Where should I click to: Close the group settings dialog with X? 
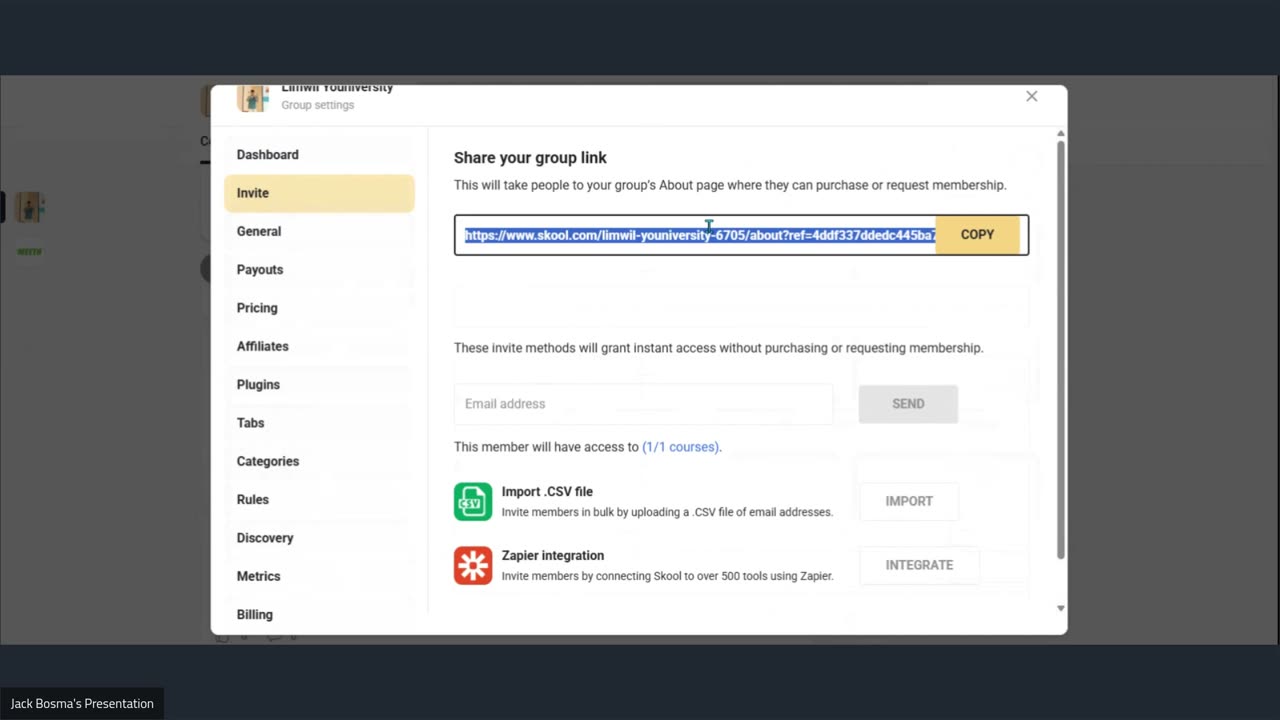pyautogui.click(x=1032, y=96)
